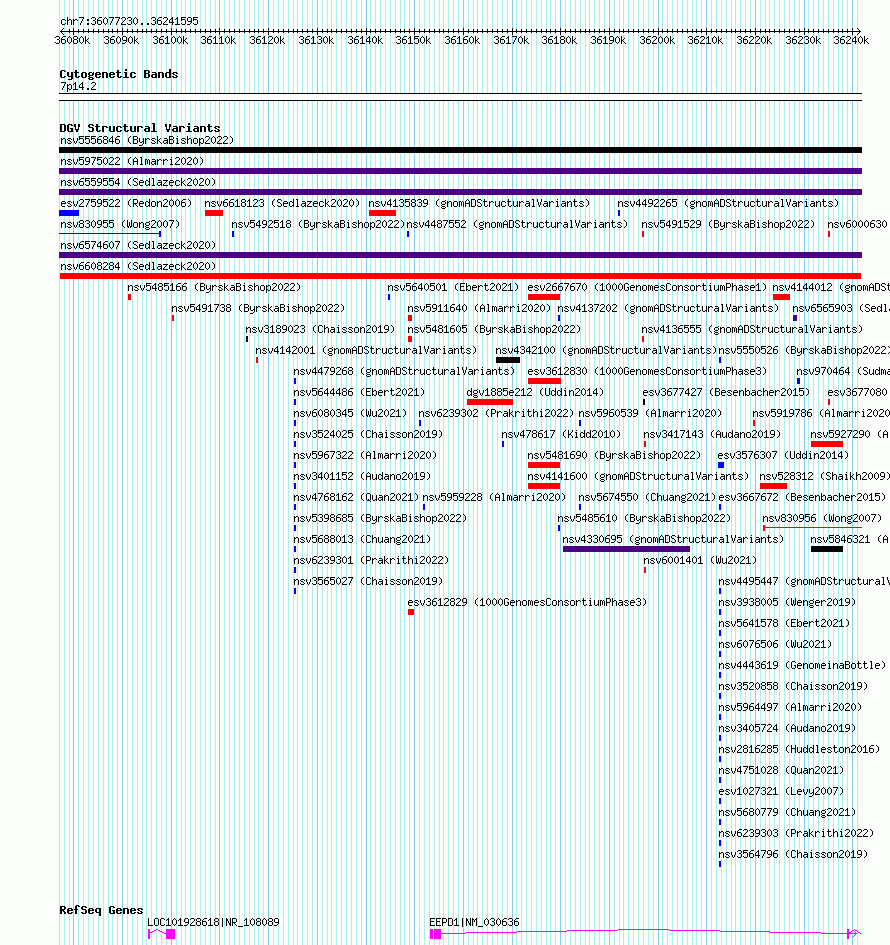The image size is (890, 945).
Task: Click esv3612829 (1000GenomesConsortiumPhase3) label
Action: (527, 603)
